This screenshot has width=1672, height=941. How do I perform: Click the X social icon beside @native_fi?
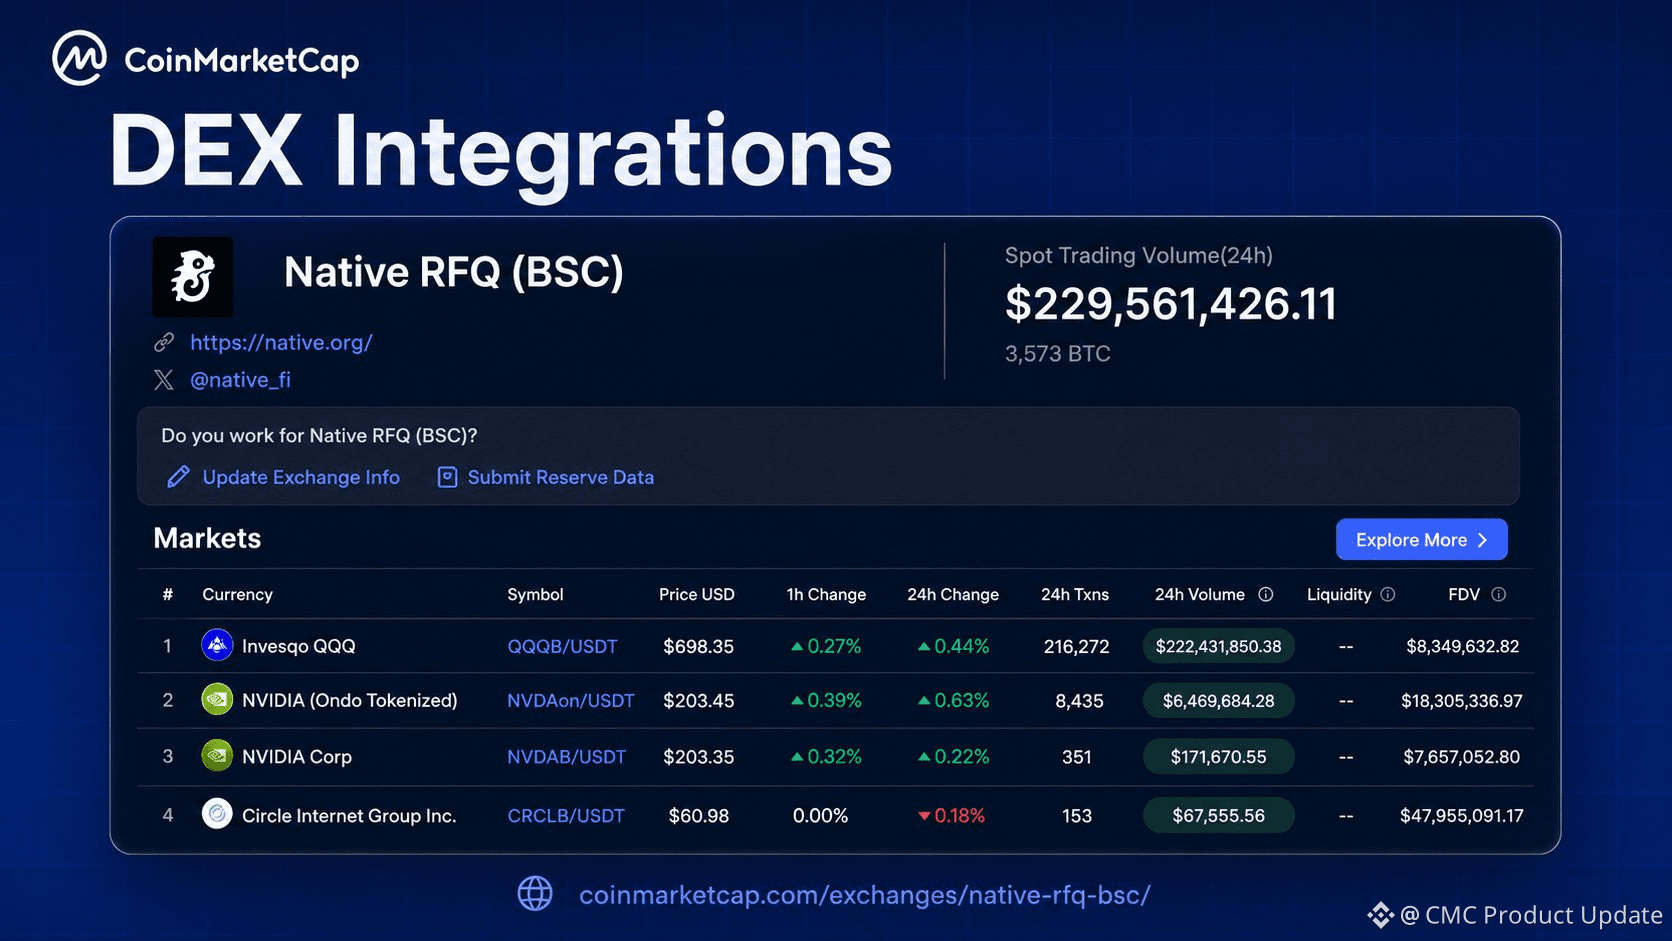click(x=164, y=380)
